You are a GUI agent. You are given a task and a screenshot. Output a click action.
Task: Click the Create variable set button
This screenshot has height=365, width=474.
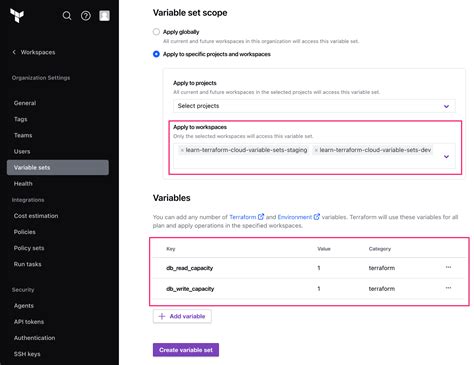(x=186, y=350)
